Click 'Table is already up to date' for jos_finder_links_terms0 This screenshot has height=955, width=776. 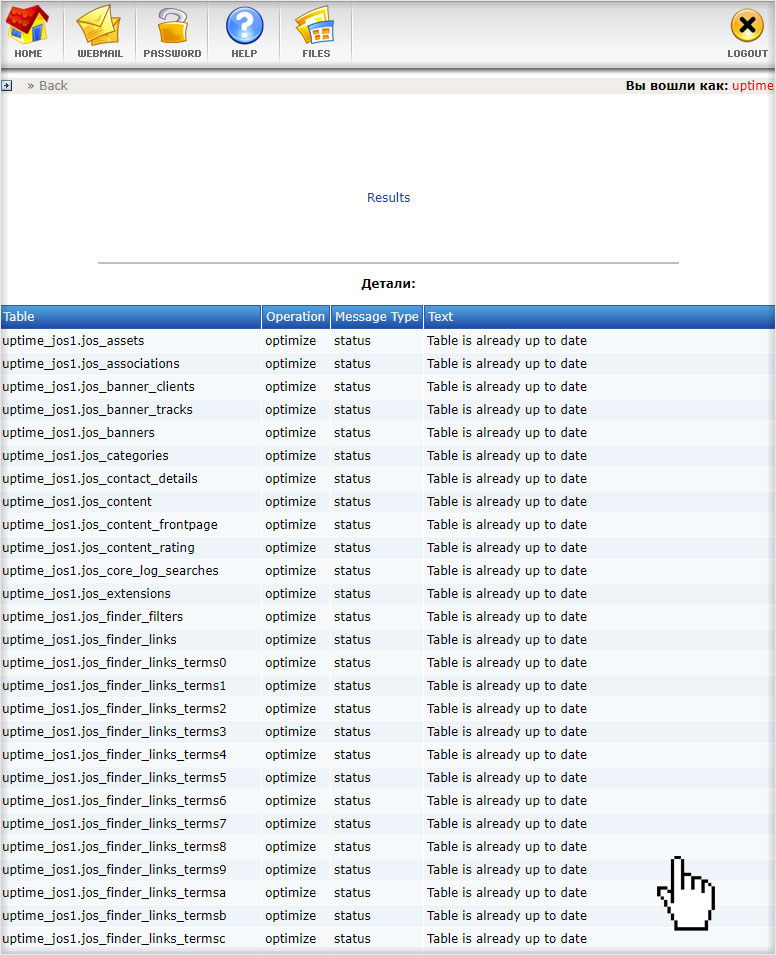[507, 663]
